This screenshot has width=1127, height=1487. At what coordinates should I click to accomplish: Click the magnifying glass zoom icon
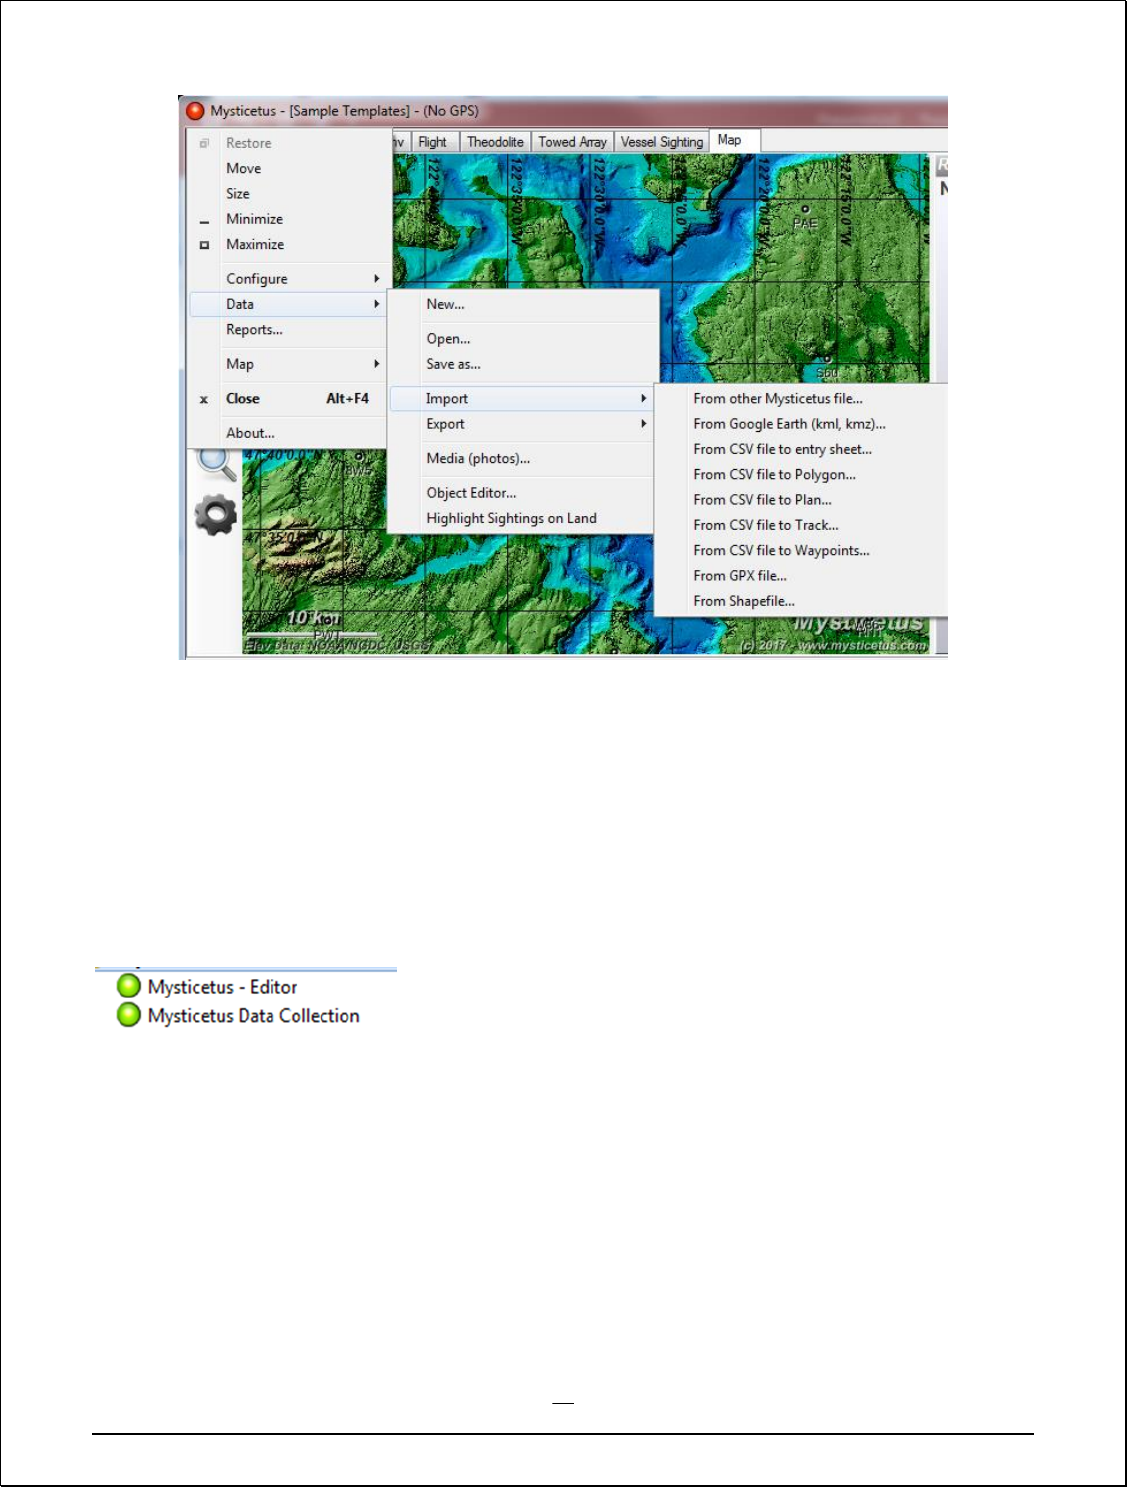tap(216, 464)
